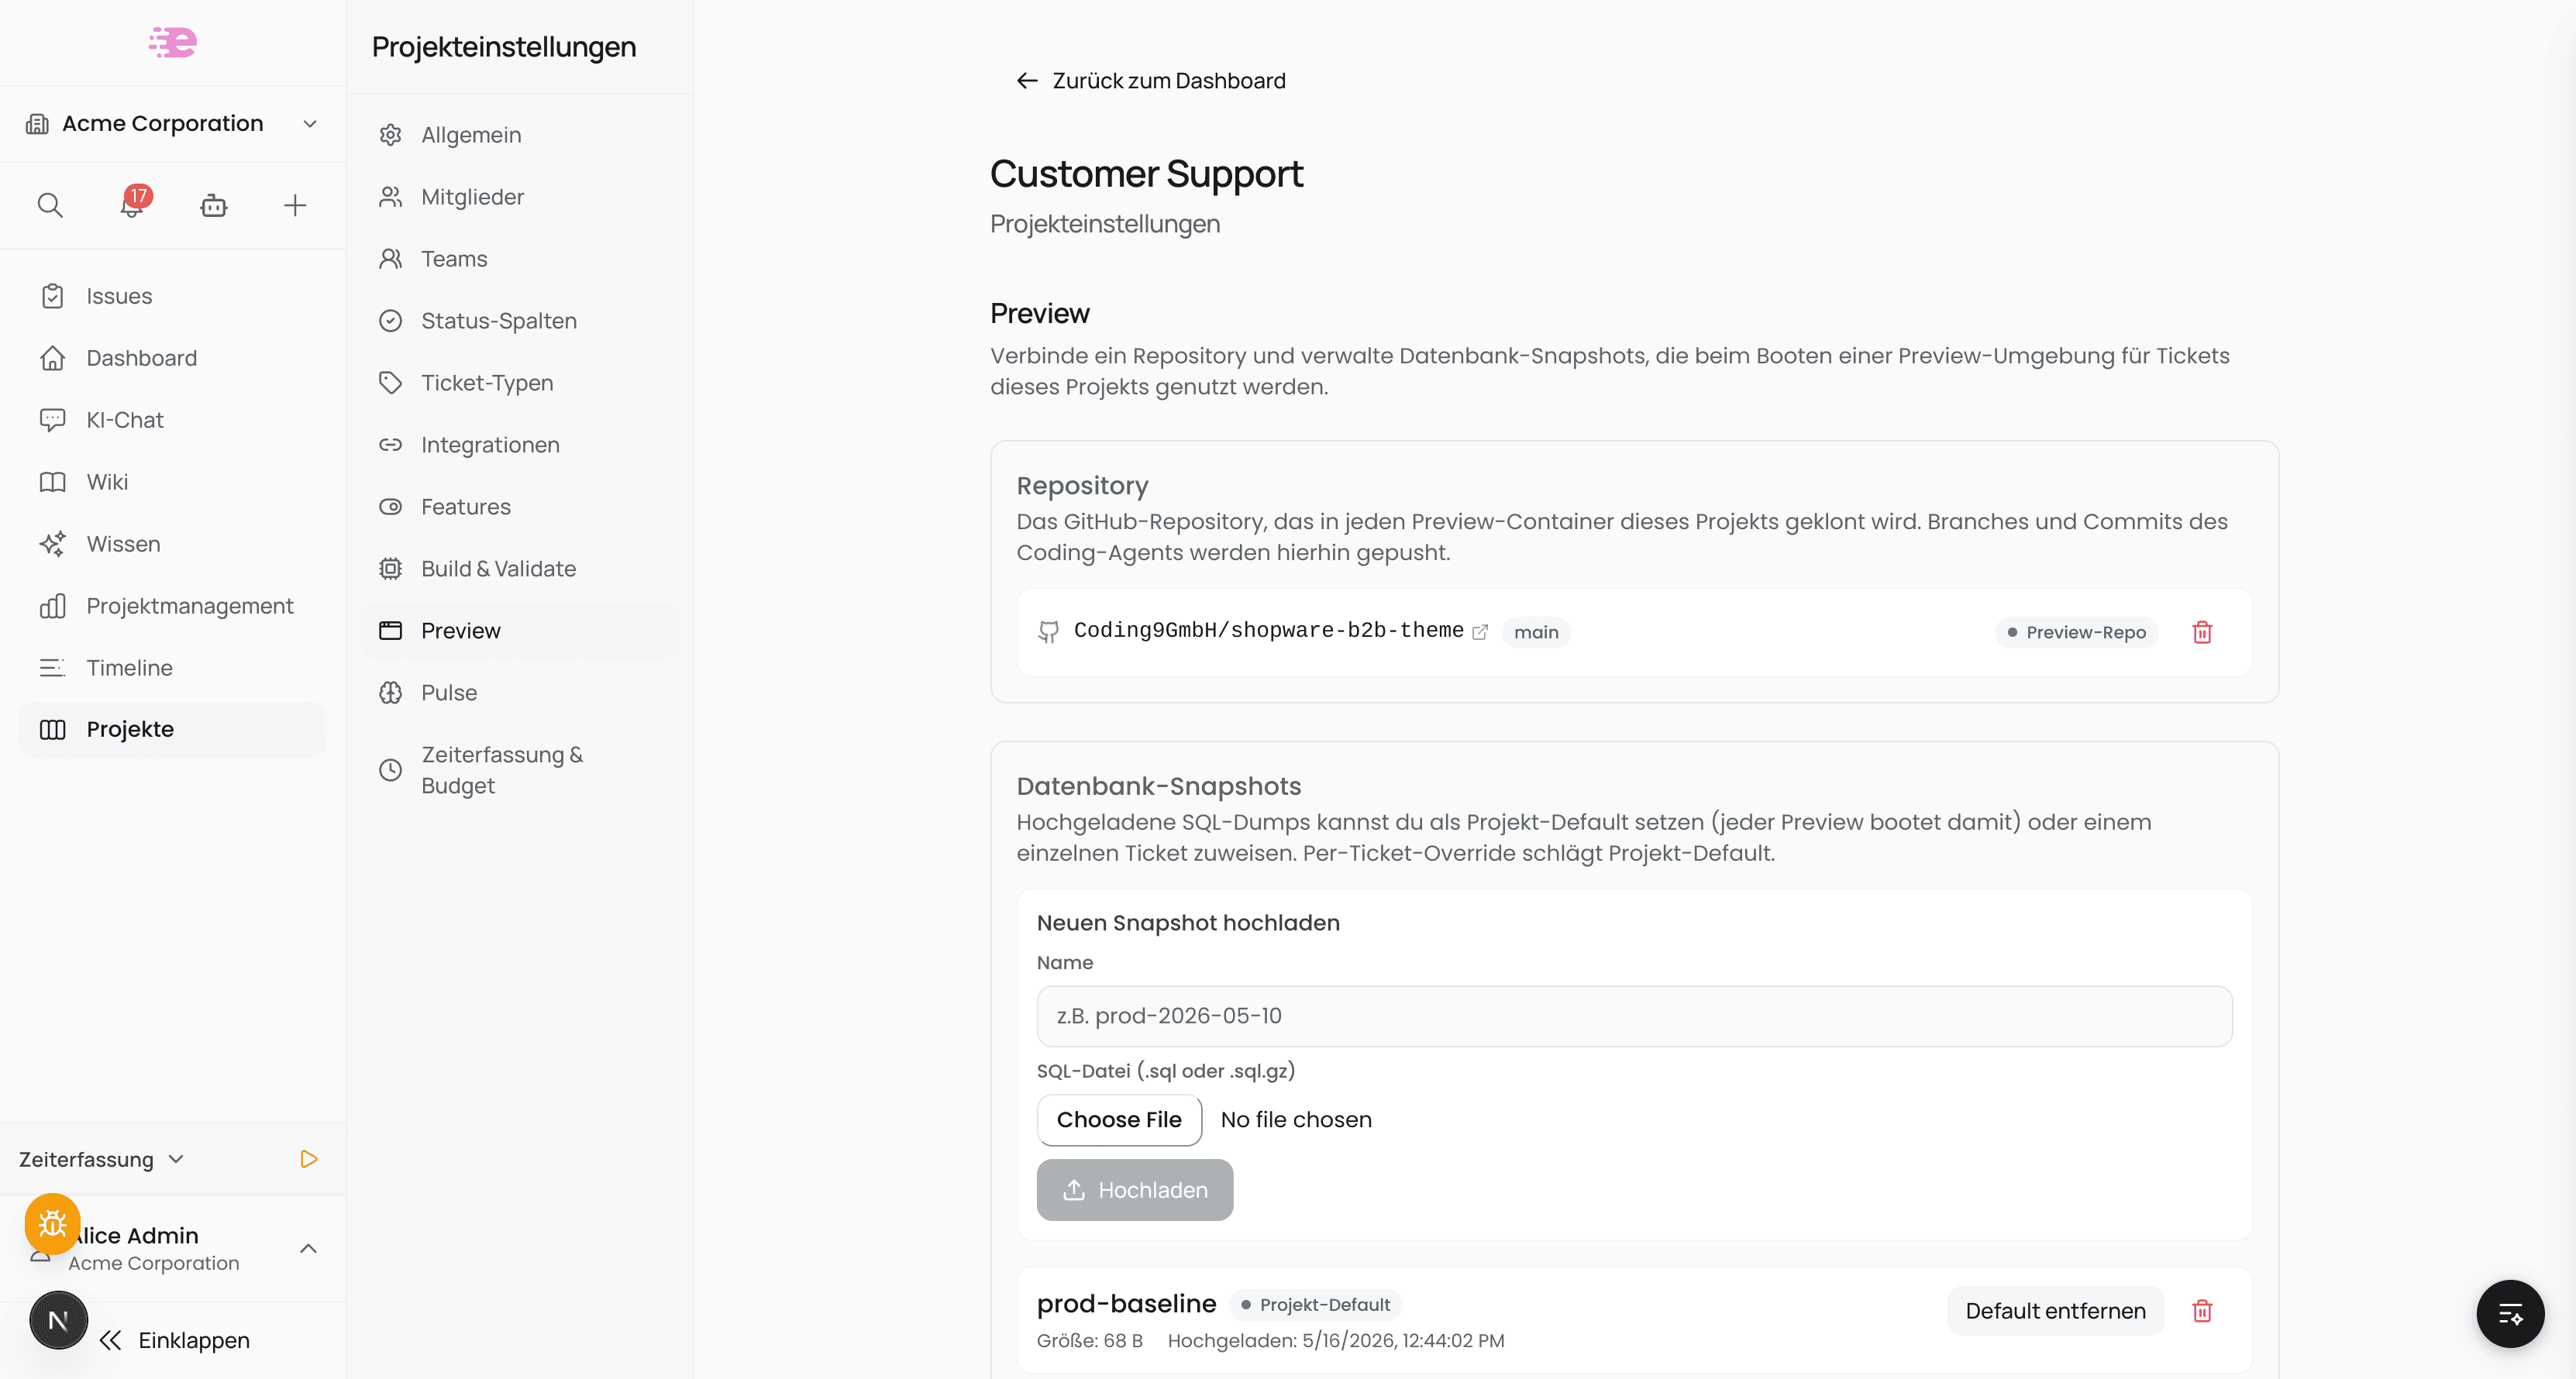Click the Features eye icon
The width and height of the screenshot is (2576, 1379).
(x=391, y=507)
